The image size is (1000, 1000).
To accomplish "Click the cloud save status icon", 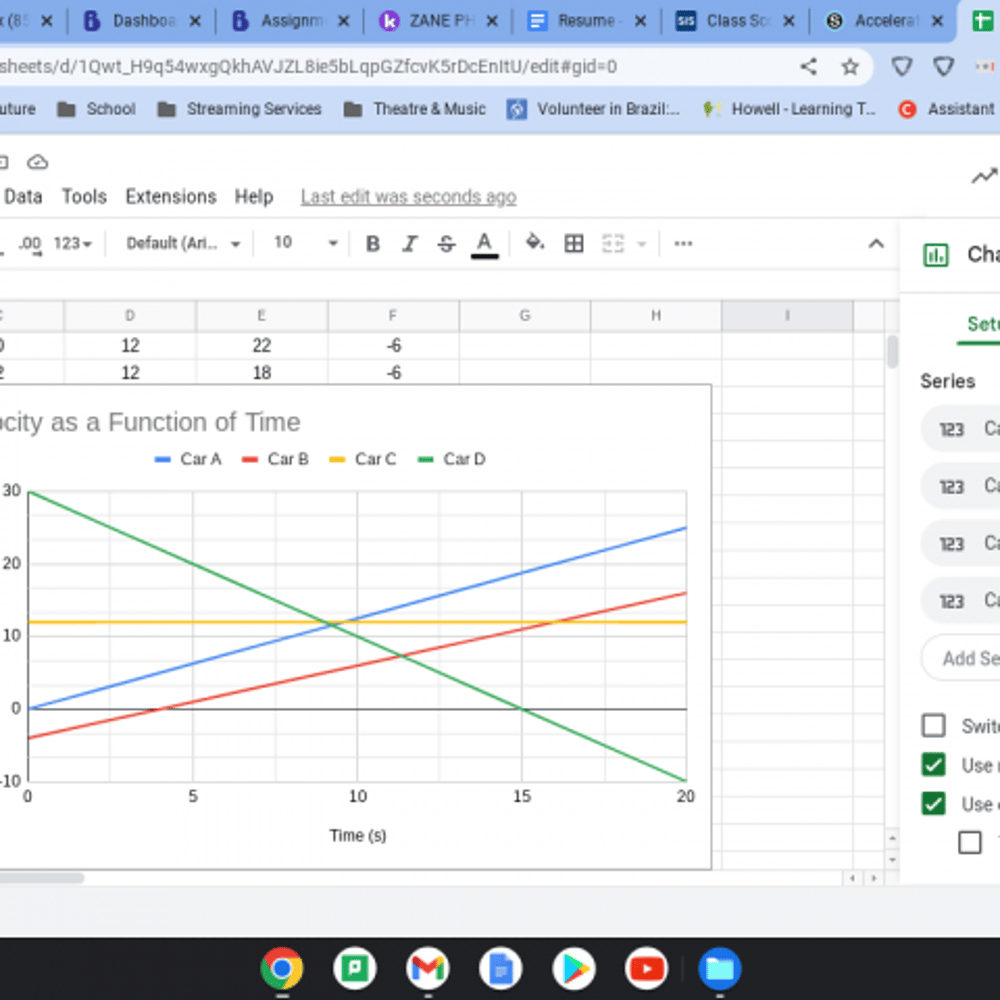I will pyautogui.click(x=38, y=163).
